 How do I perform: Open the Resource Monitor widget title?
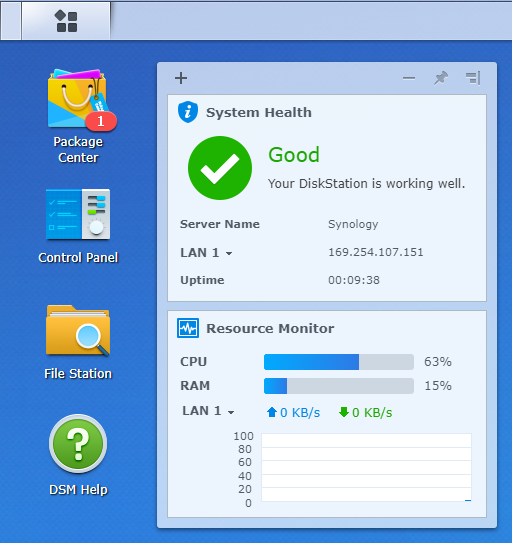pos(270,328)
